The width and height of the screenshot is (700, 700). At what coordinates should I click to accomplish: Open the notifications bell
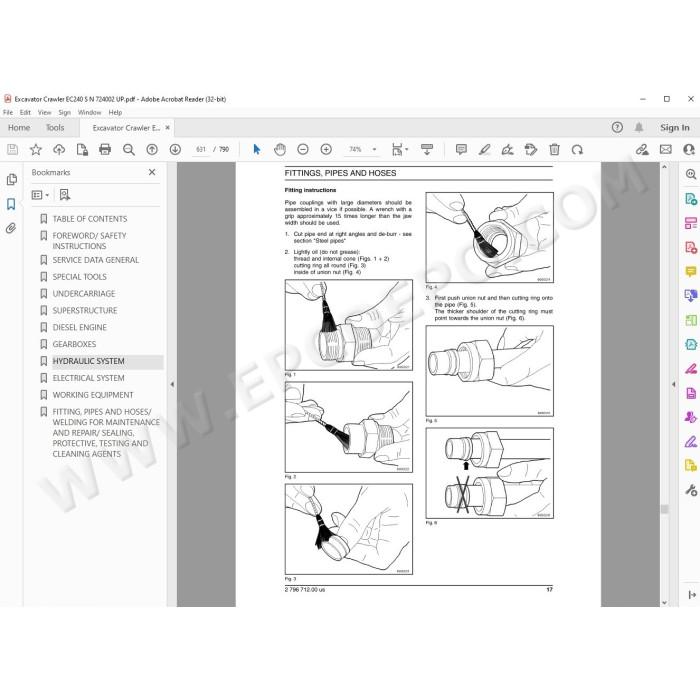click(639, 128)
